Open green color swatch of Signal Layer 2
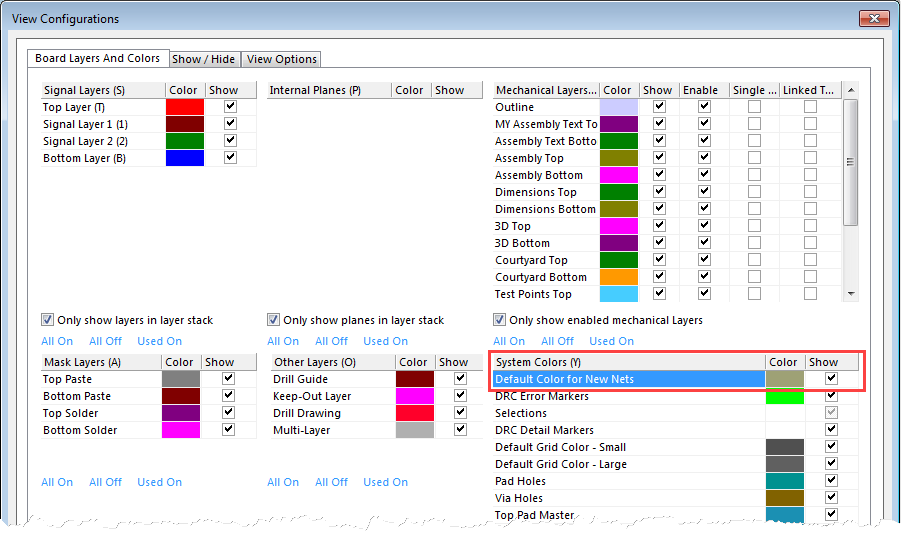 (185, 141)
